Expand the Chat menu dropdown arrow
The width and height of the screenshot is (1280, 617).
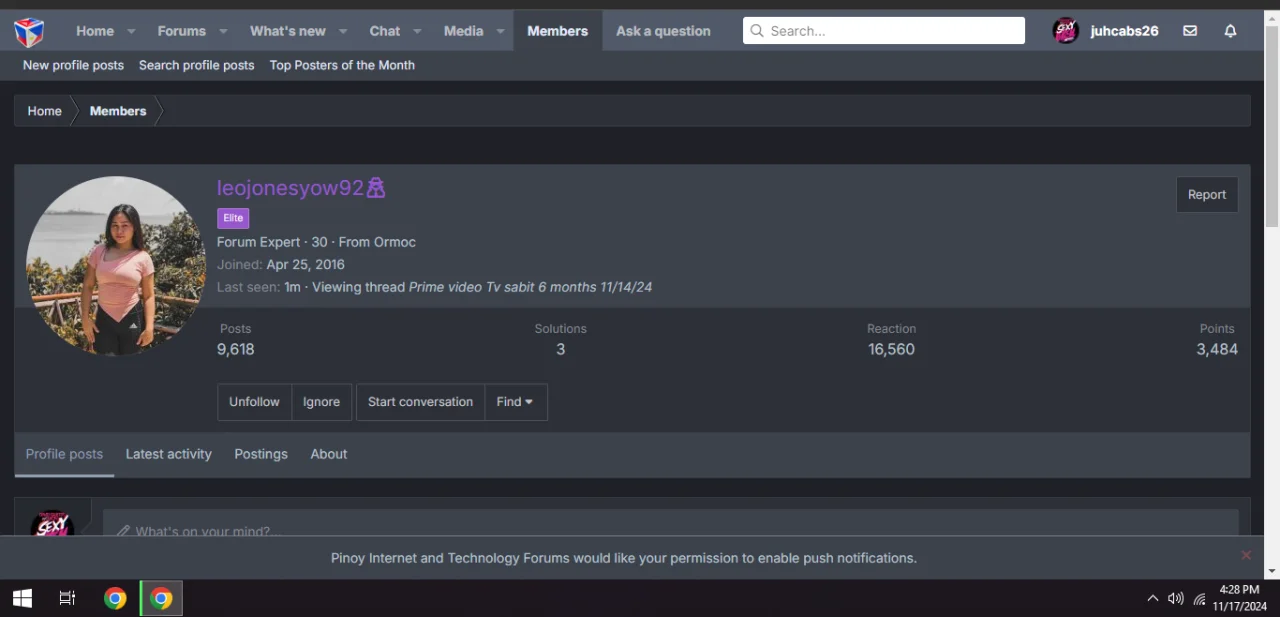point(418,31)
